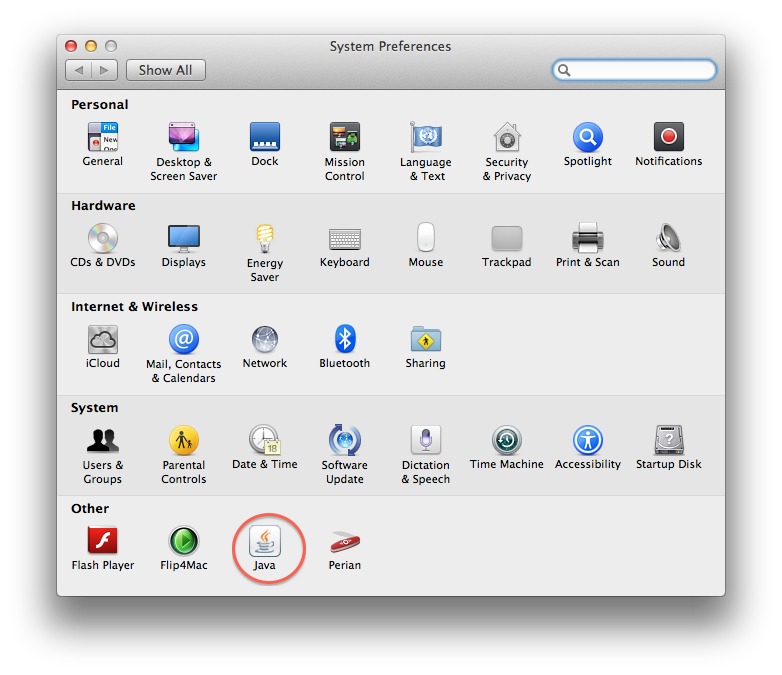Open Bluetooth preferences icon
The height and width of the screenshot is (675, 782).
point(345,339)
